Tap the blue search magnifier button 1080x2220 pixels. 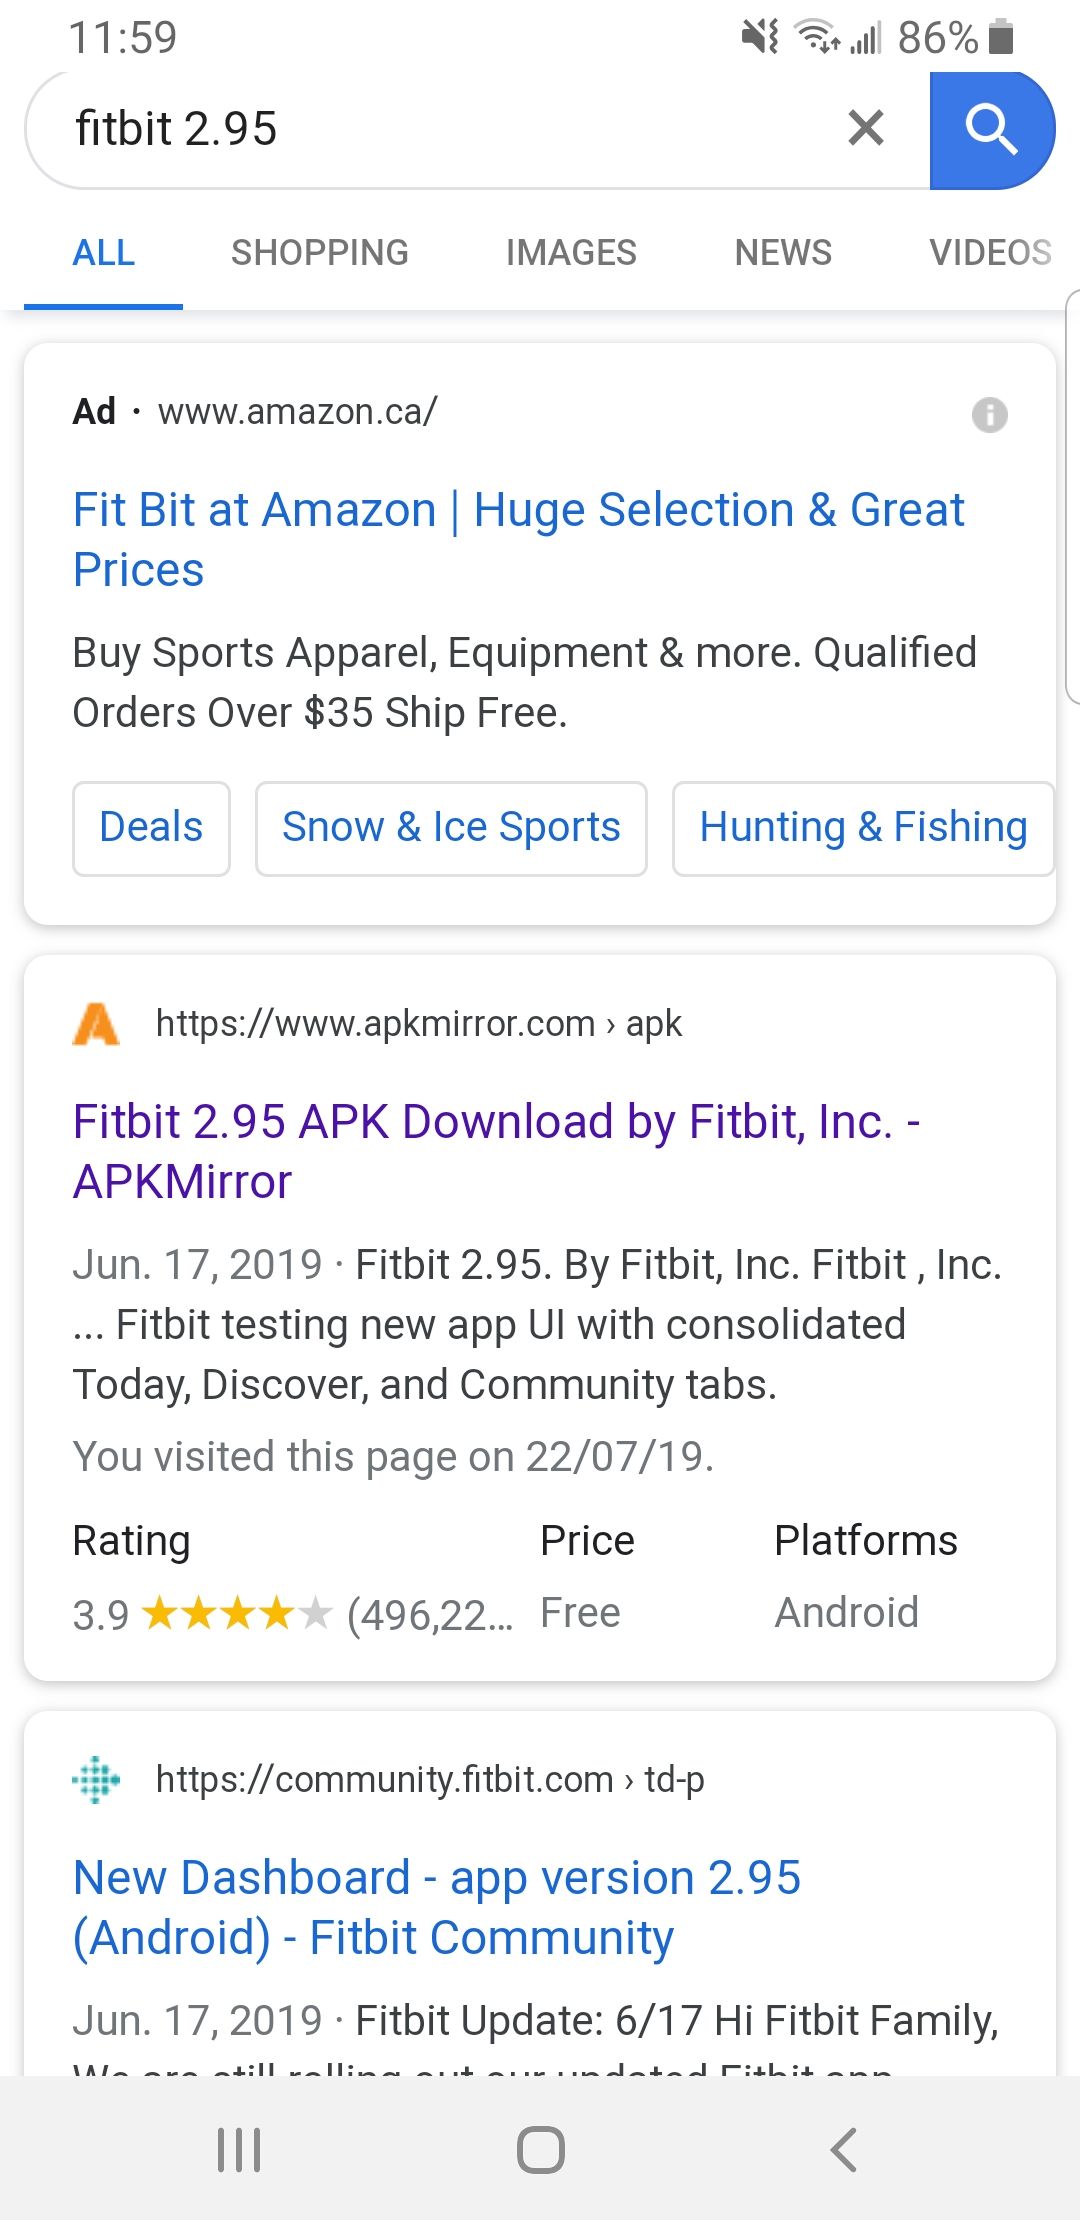[991, 130]
